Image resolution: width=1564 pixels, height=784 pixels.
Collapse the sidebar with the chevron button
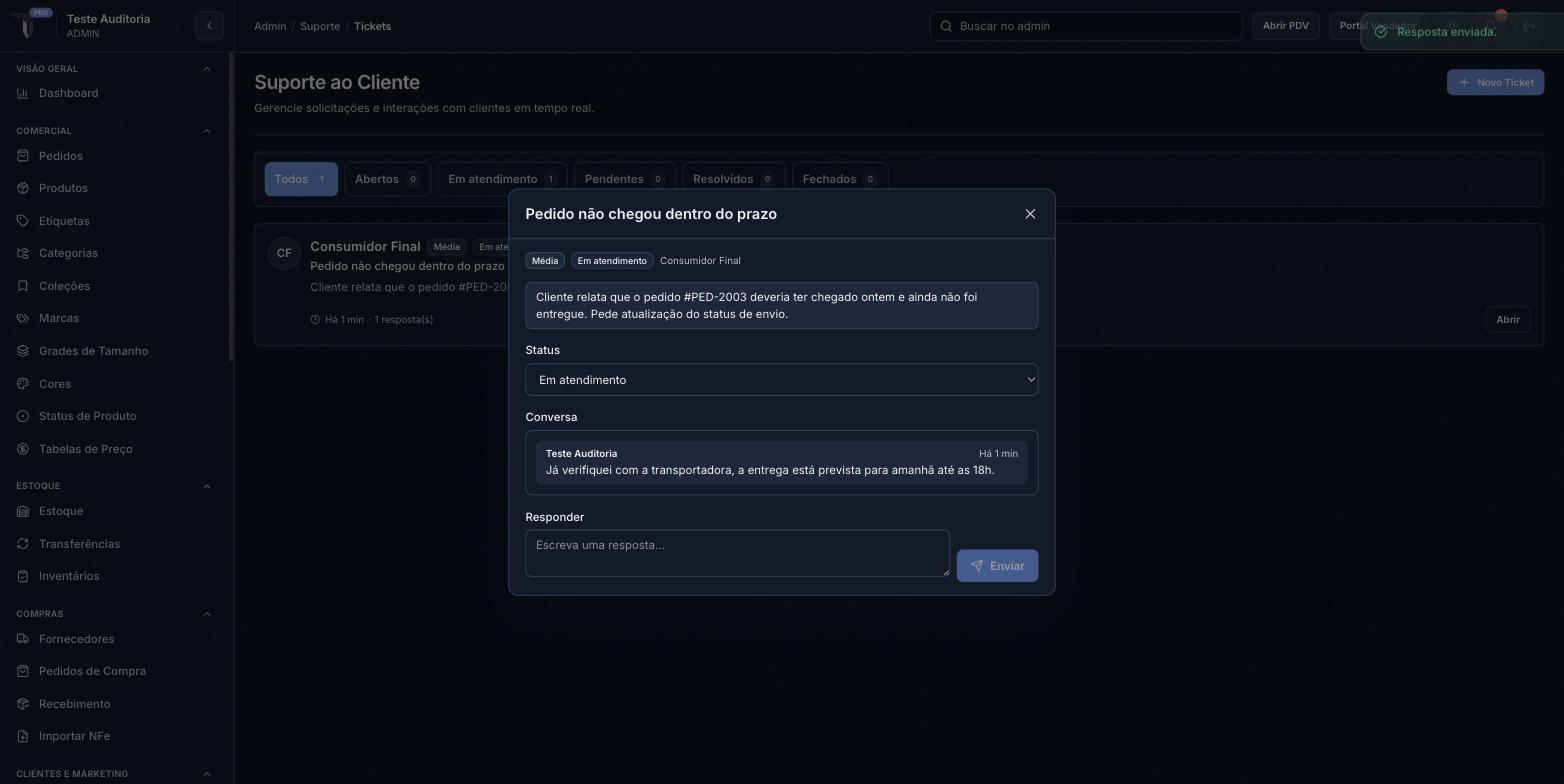coord(209,26)
